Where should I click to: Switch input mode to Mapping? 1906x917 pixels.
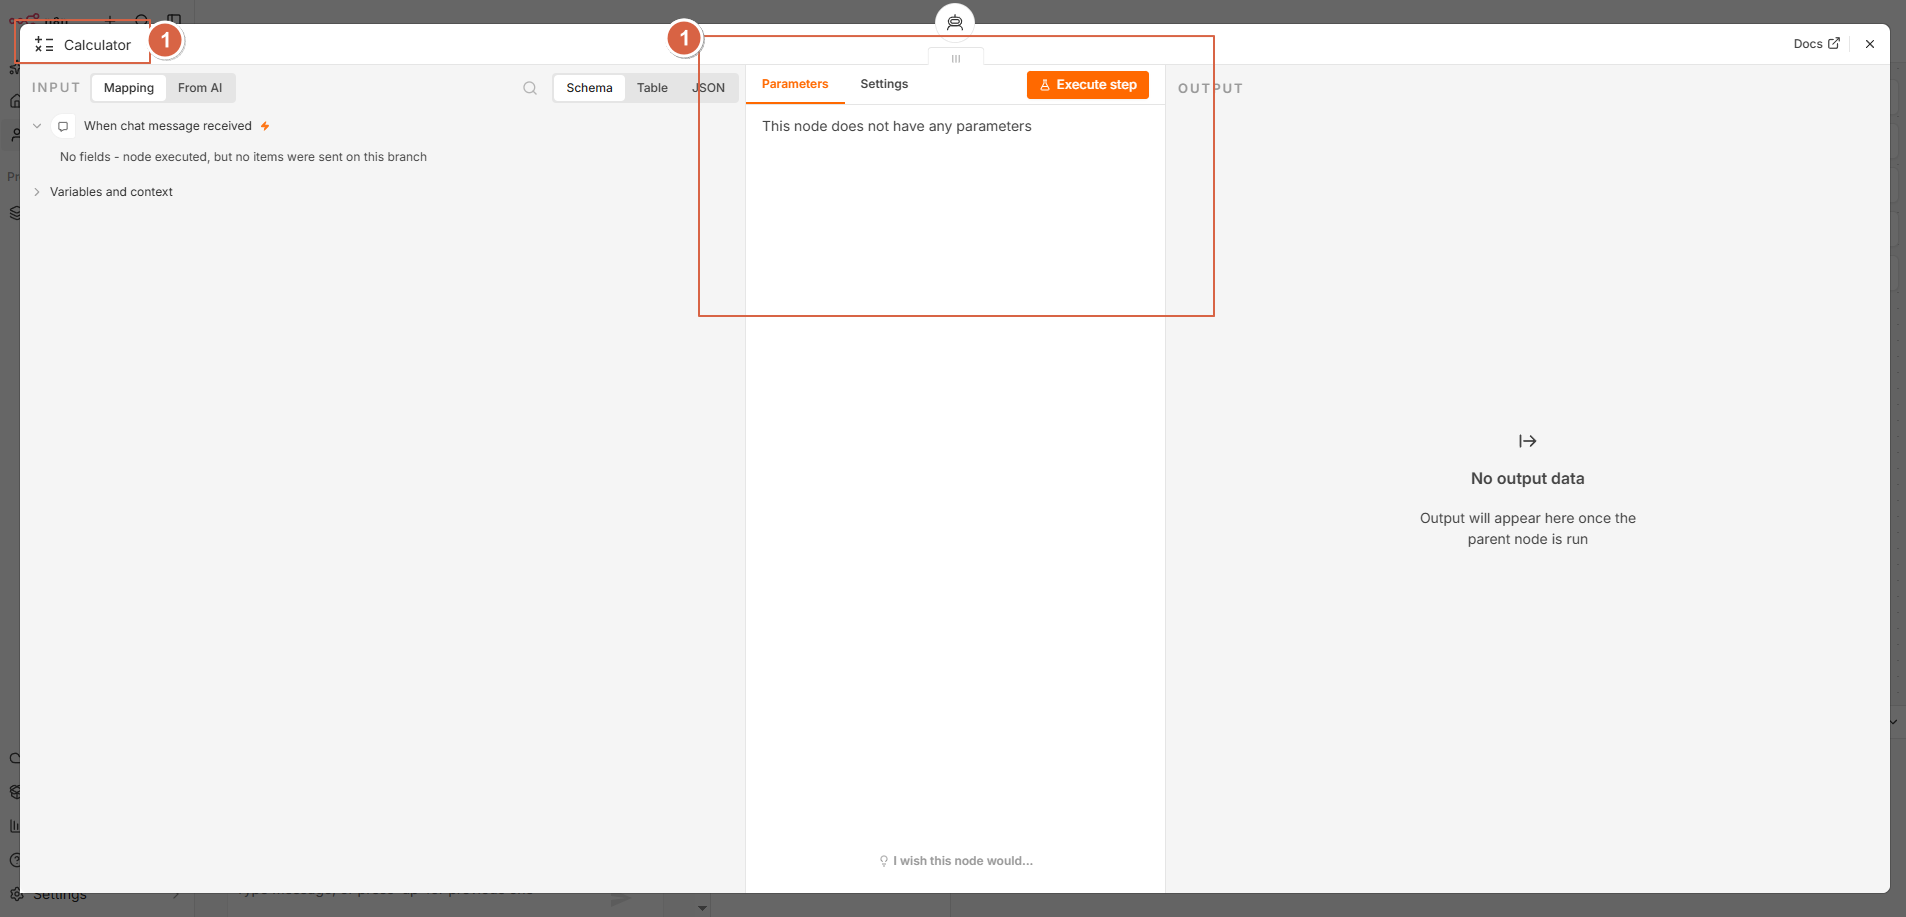click(x=129, y=88)
